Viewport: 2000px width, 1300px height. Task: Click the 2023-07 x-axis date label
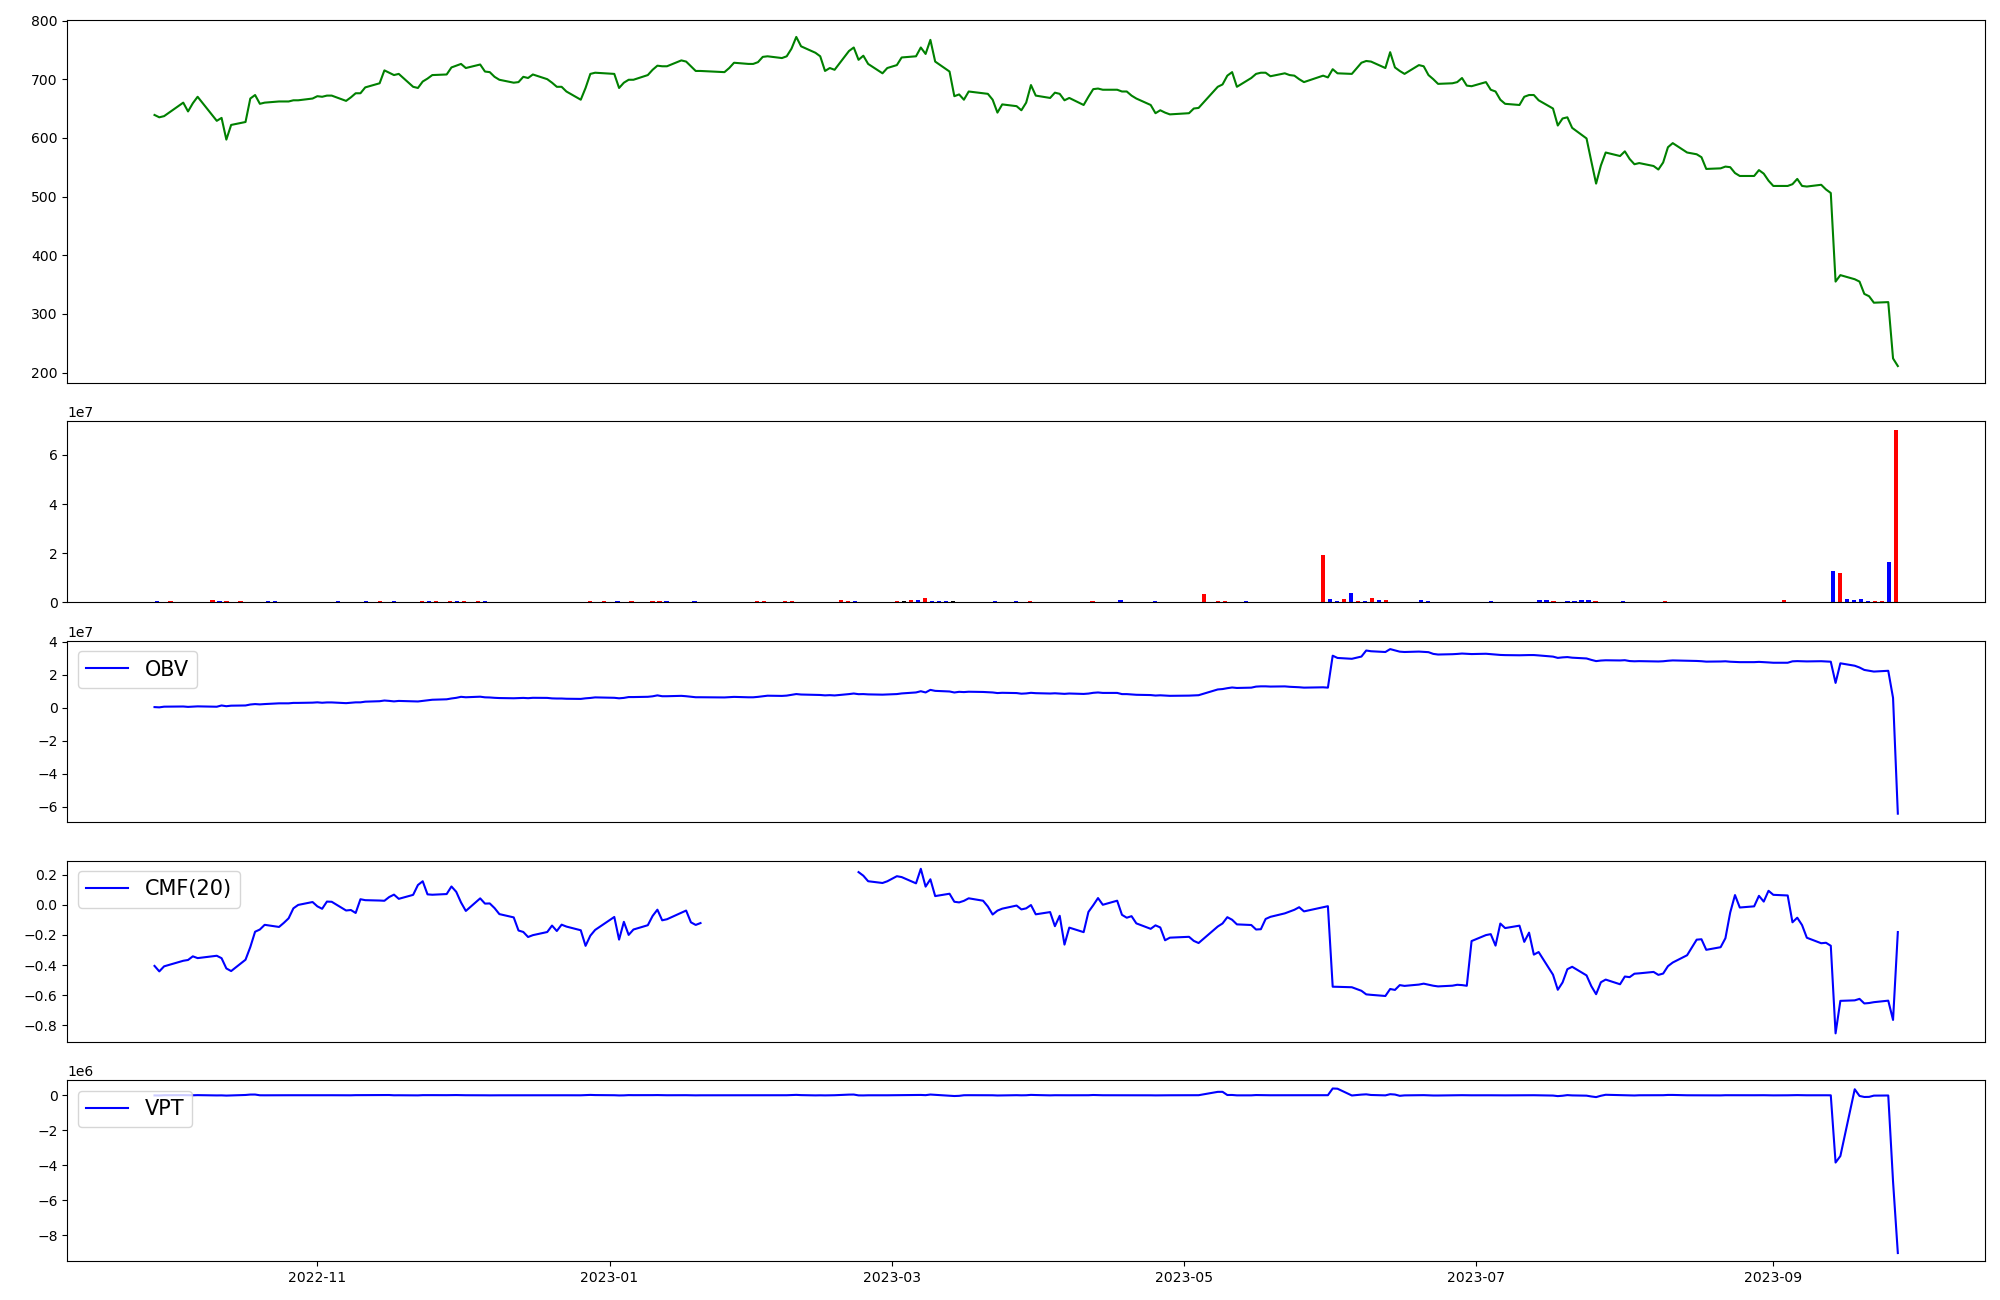coord(1475,1277)
